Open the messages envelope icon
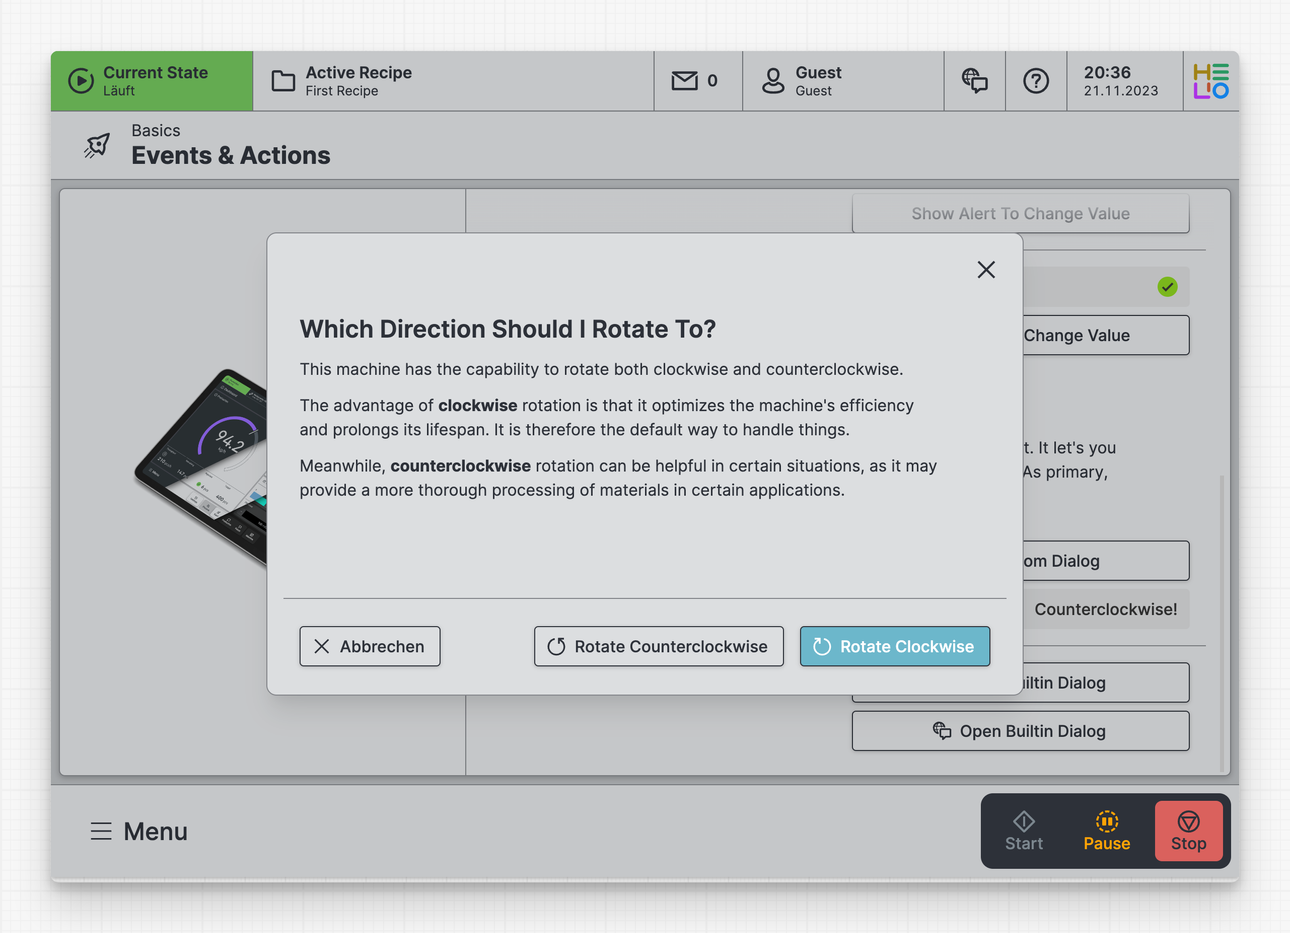This screenshot has height=933, width=1290. pos(685,81)
